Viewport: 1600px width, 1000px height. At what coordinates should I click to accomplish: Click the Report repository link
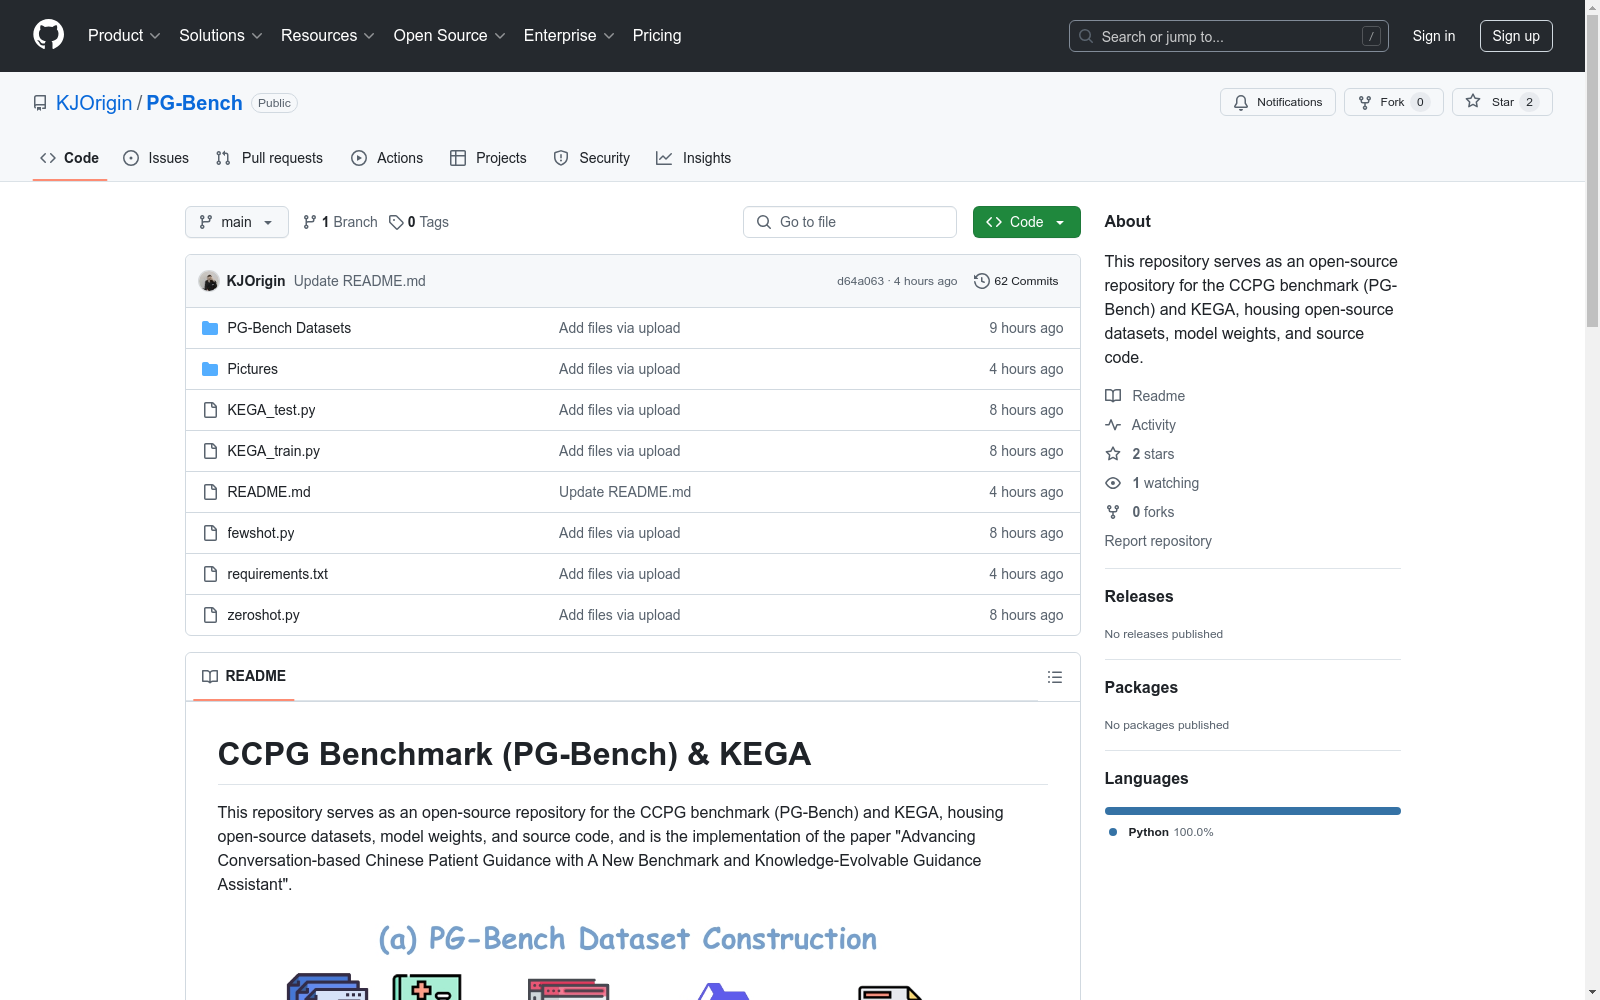[1158, 541]
